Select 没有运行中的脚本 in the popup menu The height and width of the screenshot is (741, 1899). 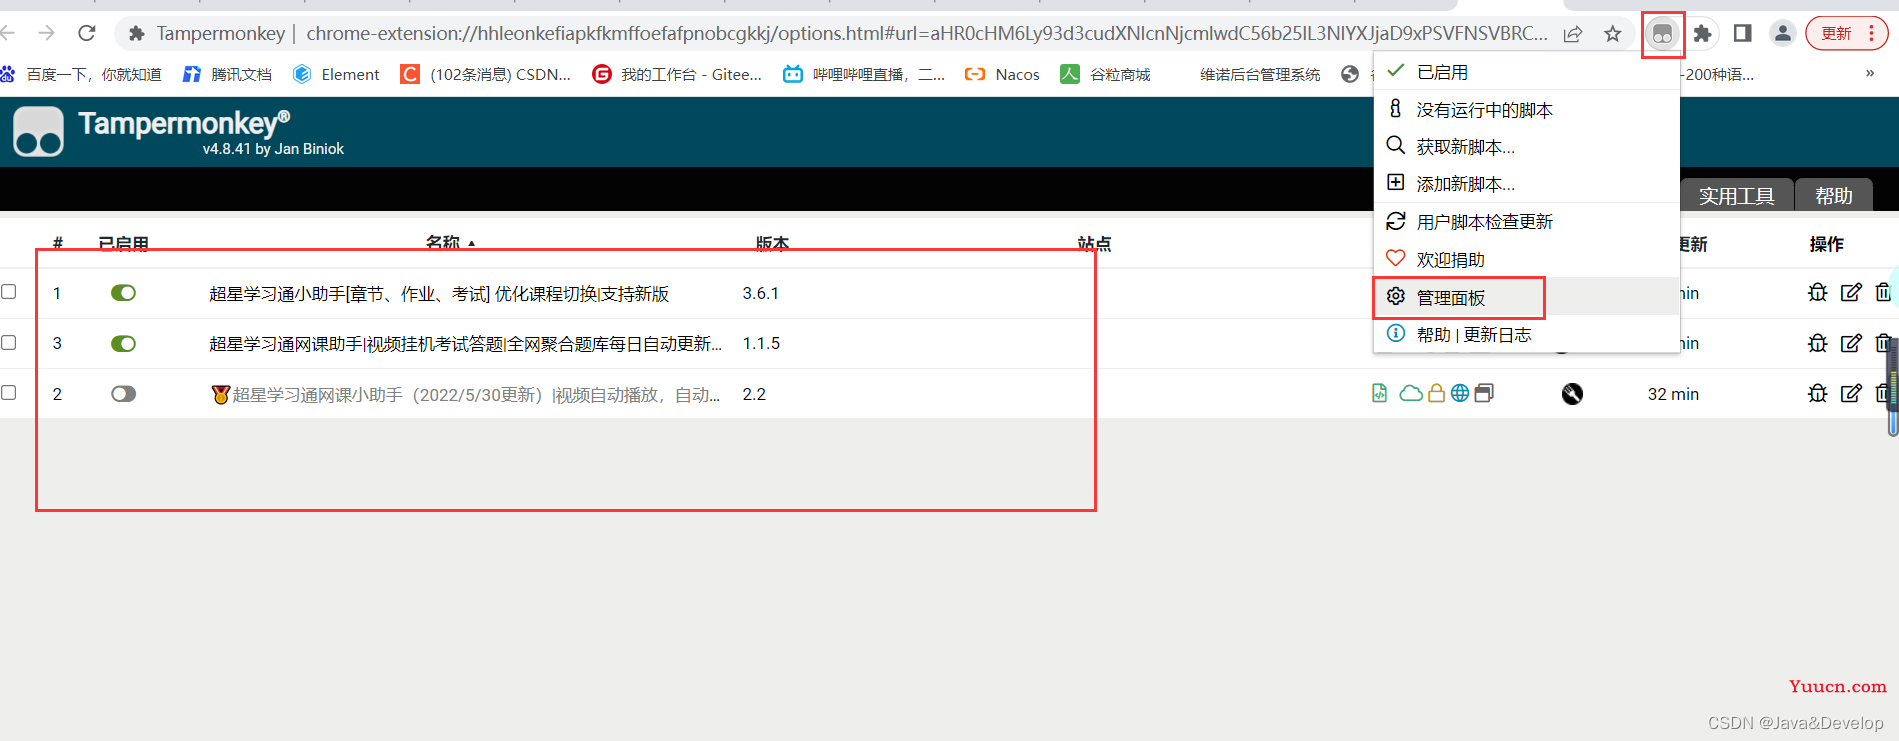(1526, 109)
